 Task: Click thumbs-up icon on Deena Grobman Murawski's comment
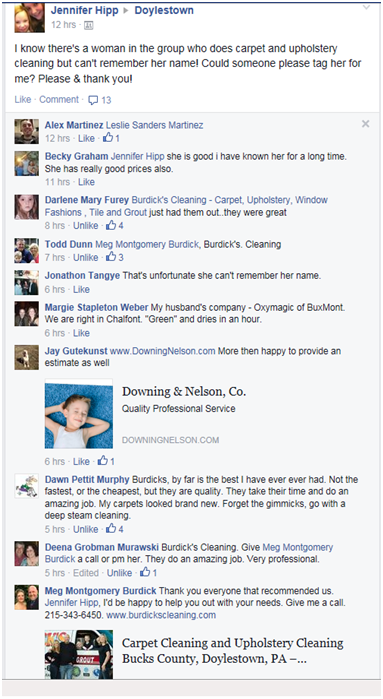(x=145, y=572)
